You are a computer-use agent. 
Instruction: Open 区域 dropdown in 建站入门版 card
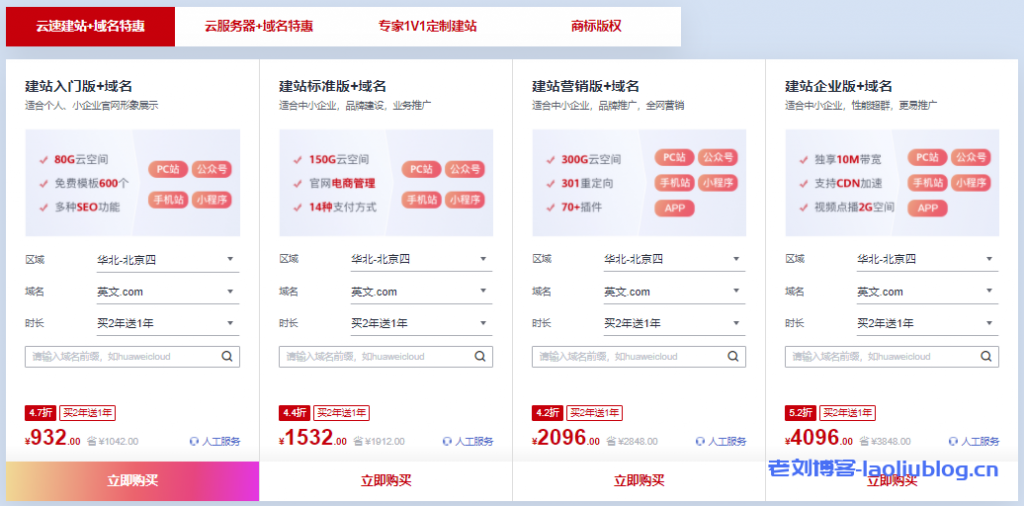coord(167,260)
